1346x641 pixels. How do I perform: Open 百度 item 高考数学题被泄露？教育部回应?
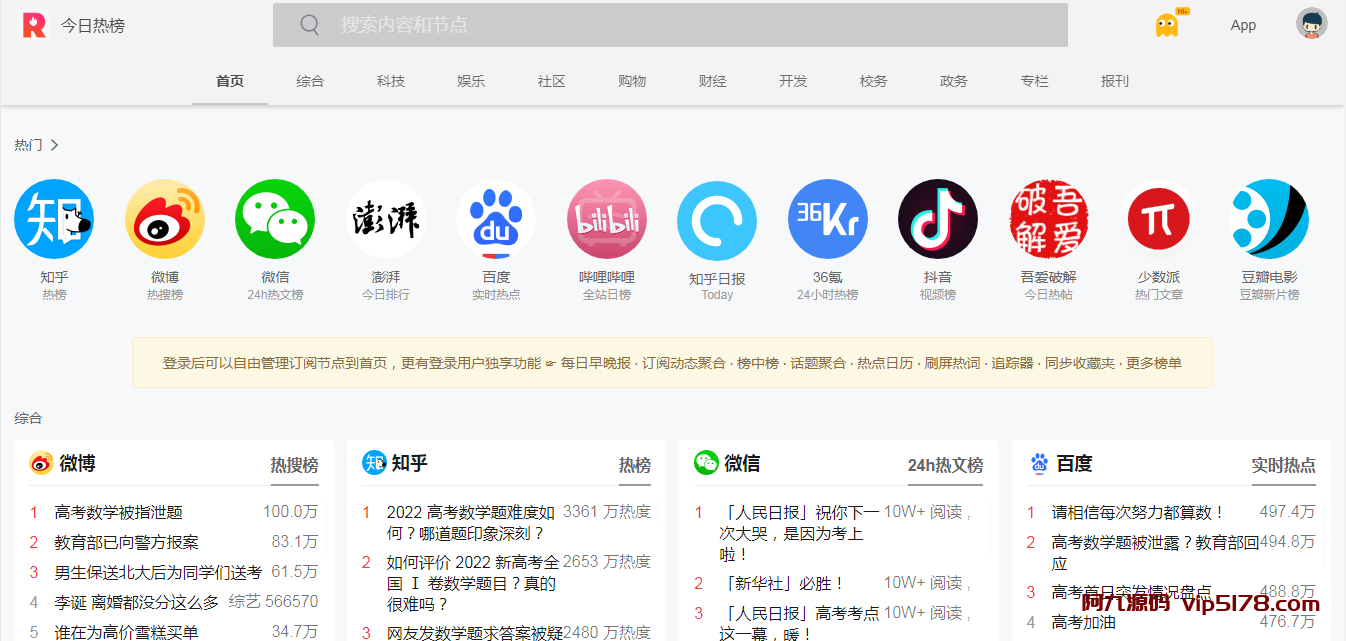(1155, 553)
